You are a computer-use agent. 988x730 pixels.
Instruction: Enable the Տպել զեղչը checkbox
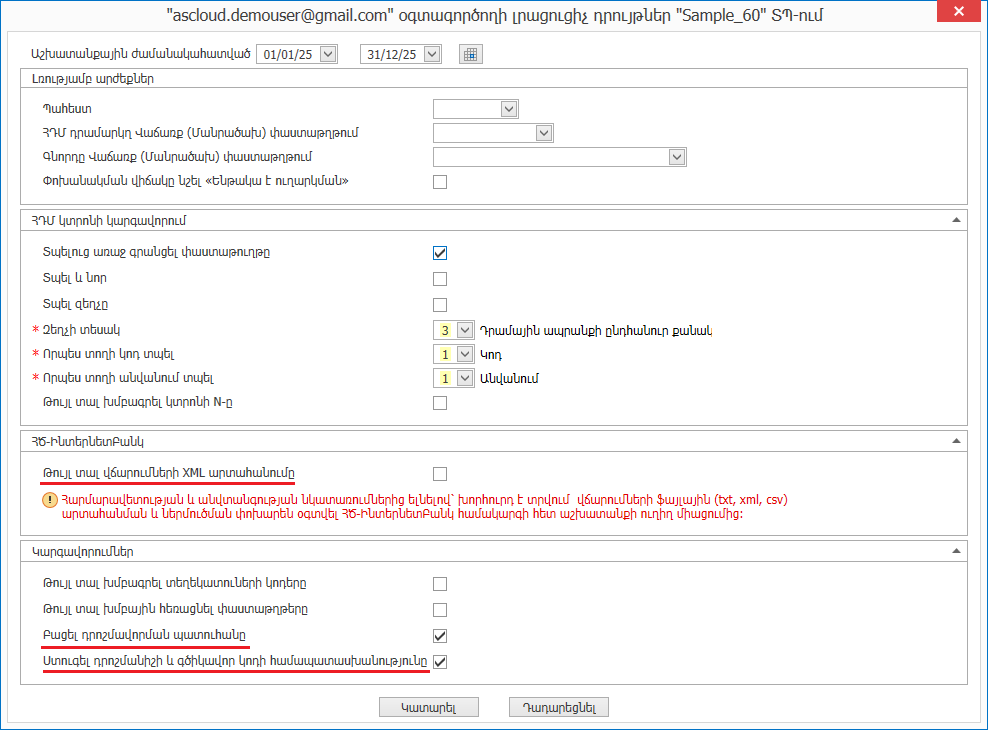click(x=440, y=305)
